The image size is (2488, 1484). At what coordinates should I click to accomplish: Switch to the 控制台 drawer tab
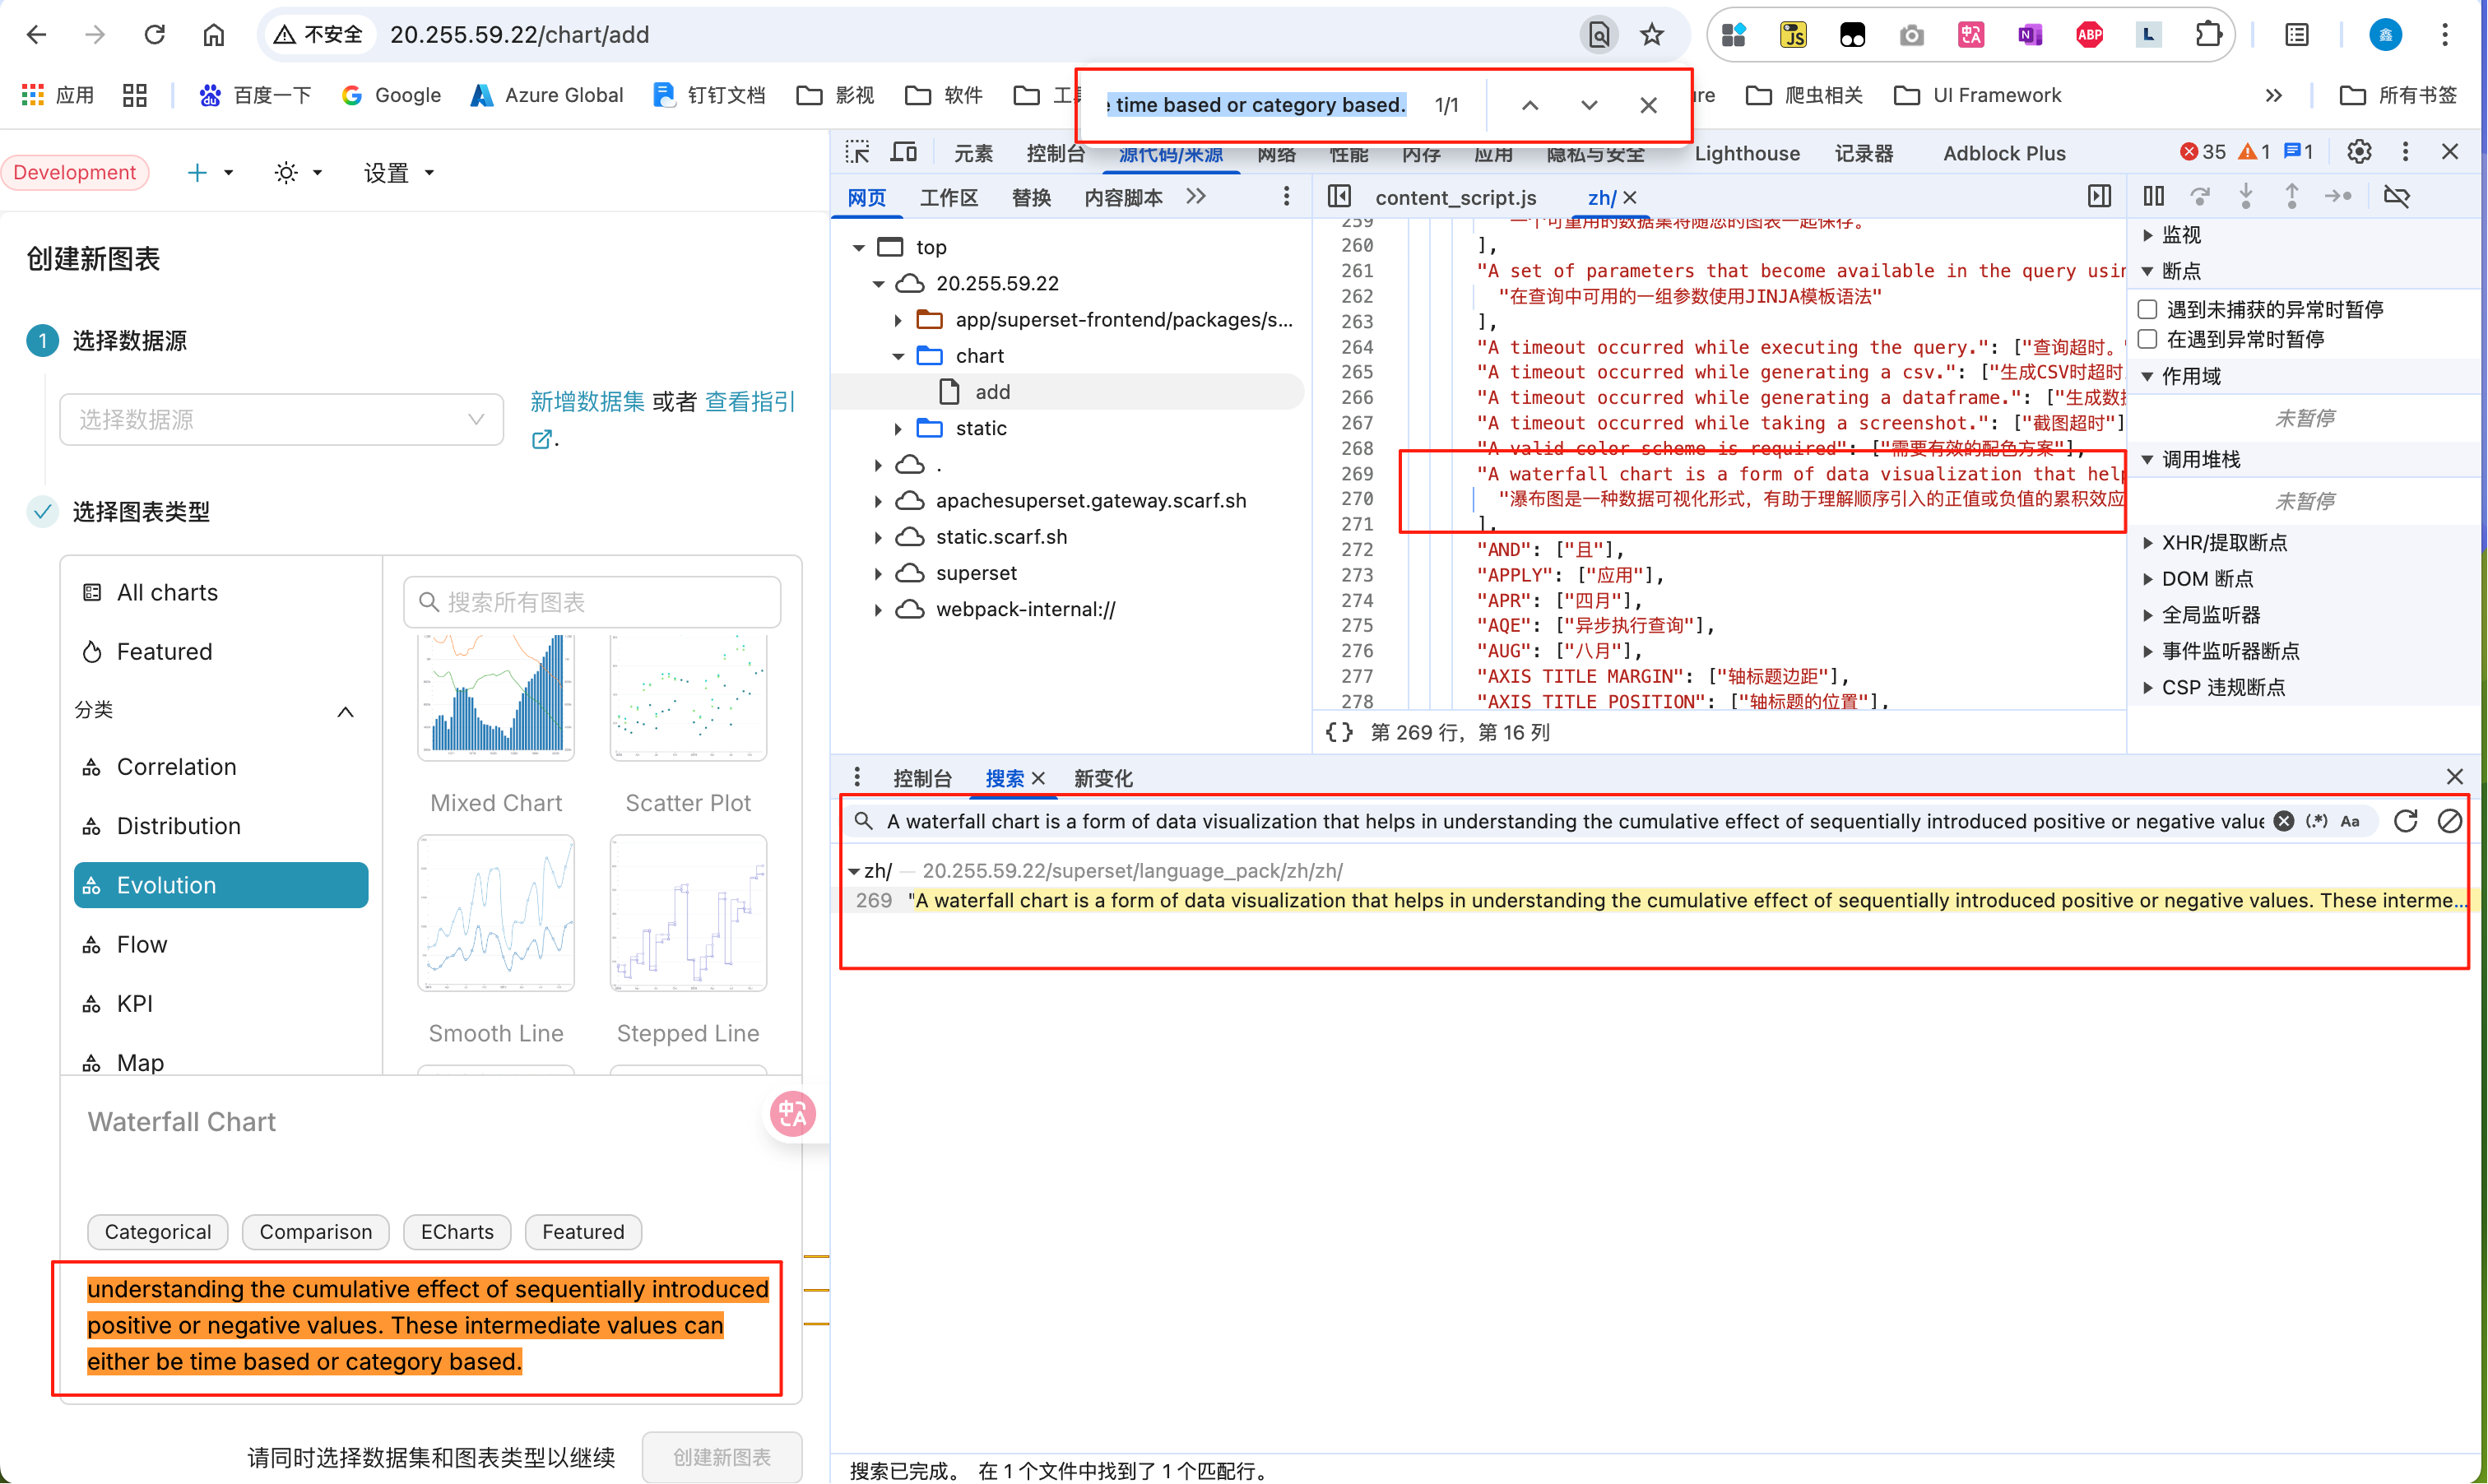coord(922,778)
